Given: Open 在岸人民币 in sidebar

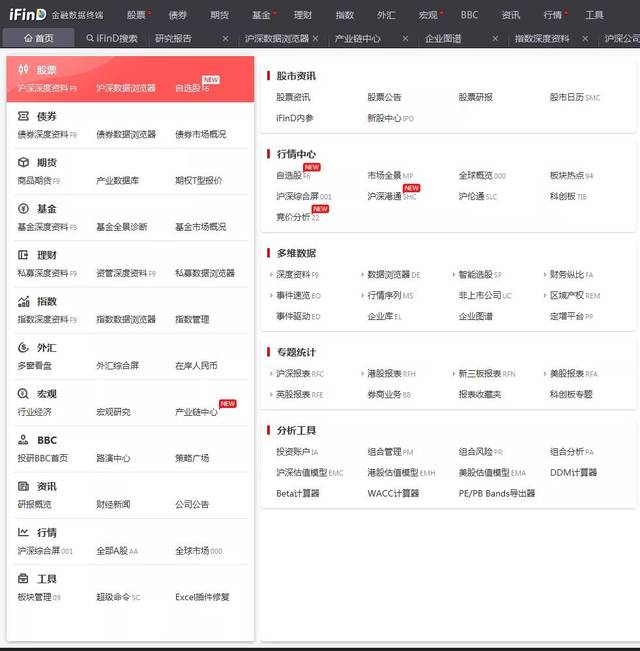Looking at the screenshot, I should pos(196,365).
